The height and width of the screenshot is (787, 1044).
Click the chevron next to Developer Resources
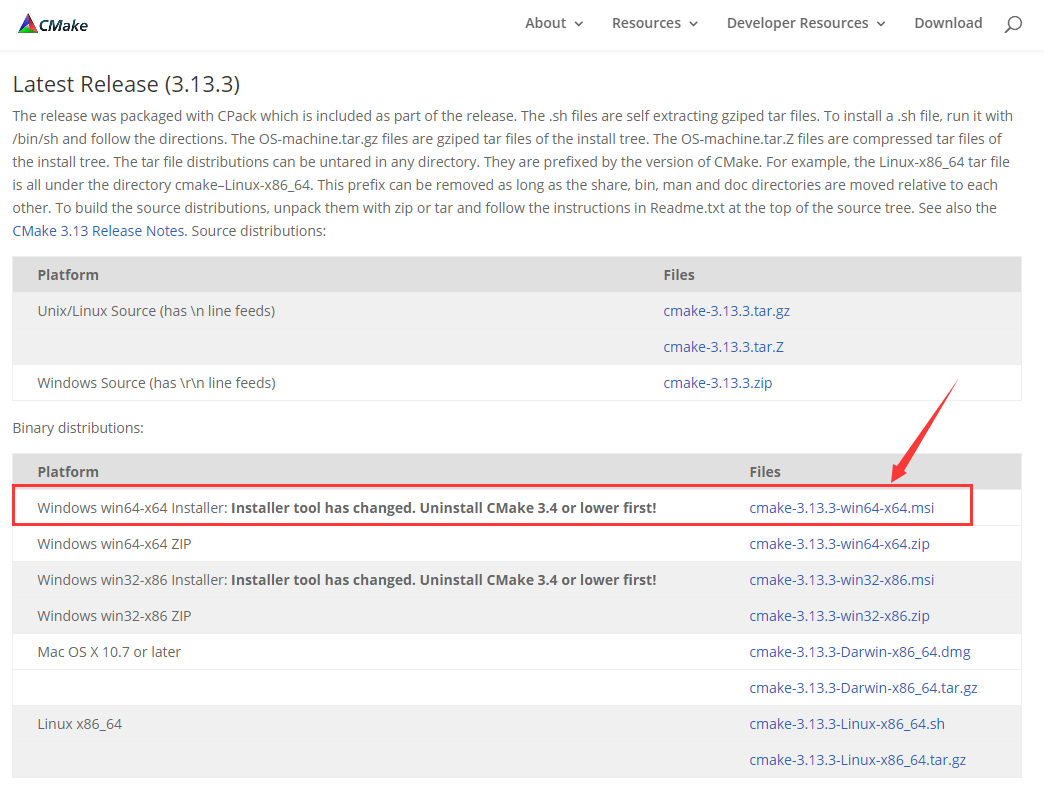(x=881, y=24)
